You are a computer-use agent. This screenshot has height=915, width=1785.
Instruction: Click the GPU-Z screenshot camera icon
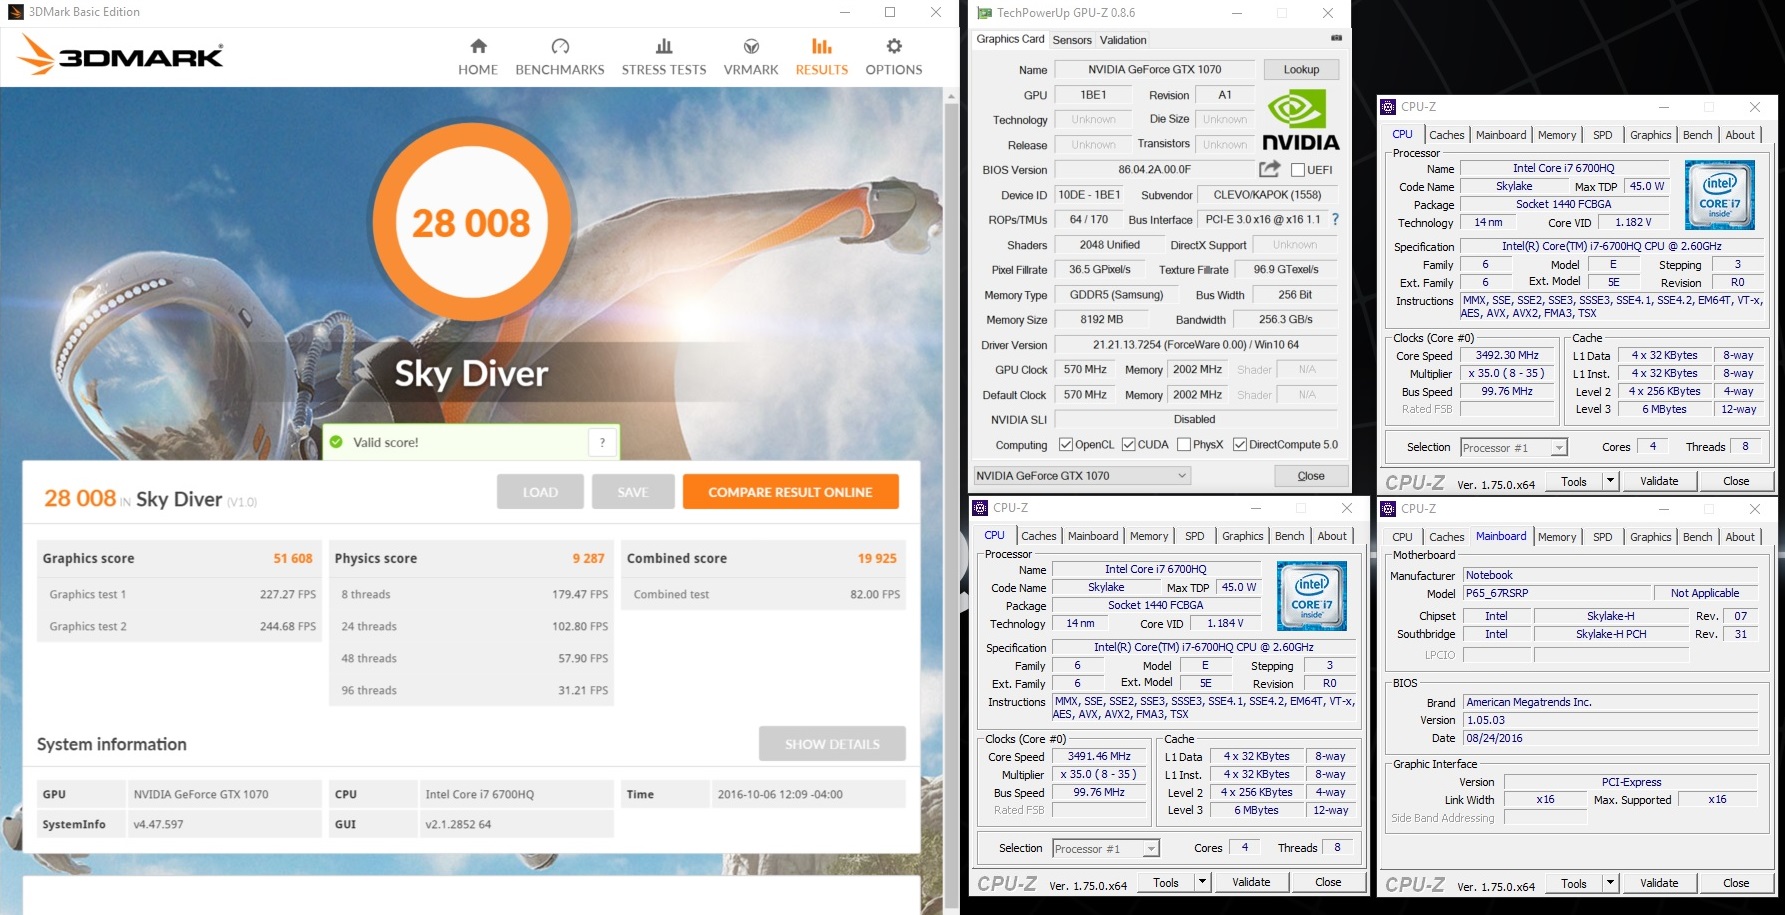pyautogui.click(x=1336, y=38)
